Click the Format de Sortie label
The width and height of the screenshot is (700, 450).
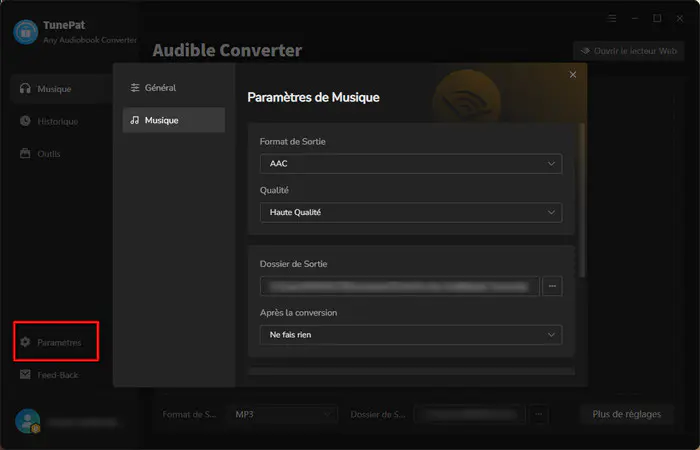pyautogui.click(x=292, y=142)
